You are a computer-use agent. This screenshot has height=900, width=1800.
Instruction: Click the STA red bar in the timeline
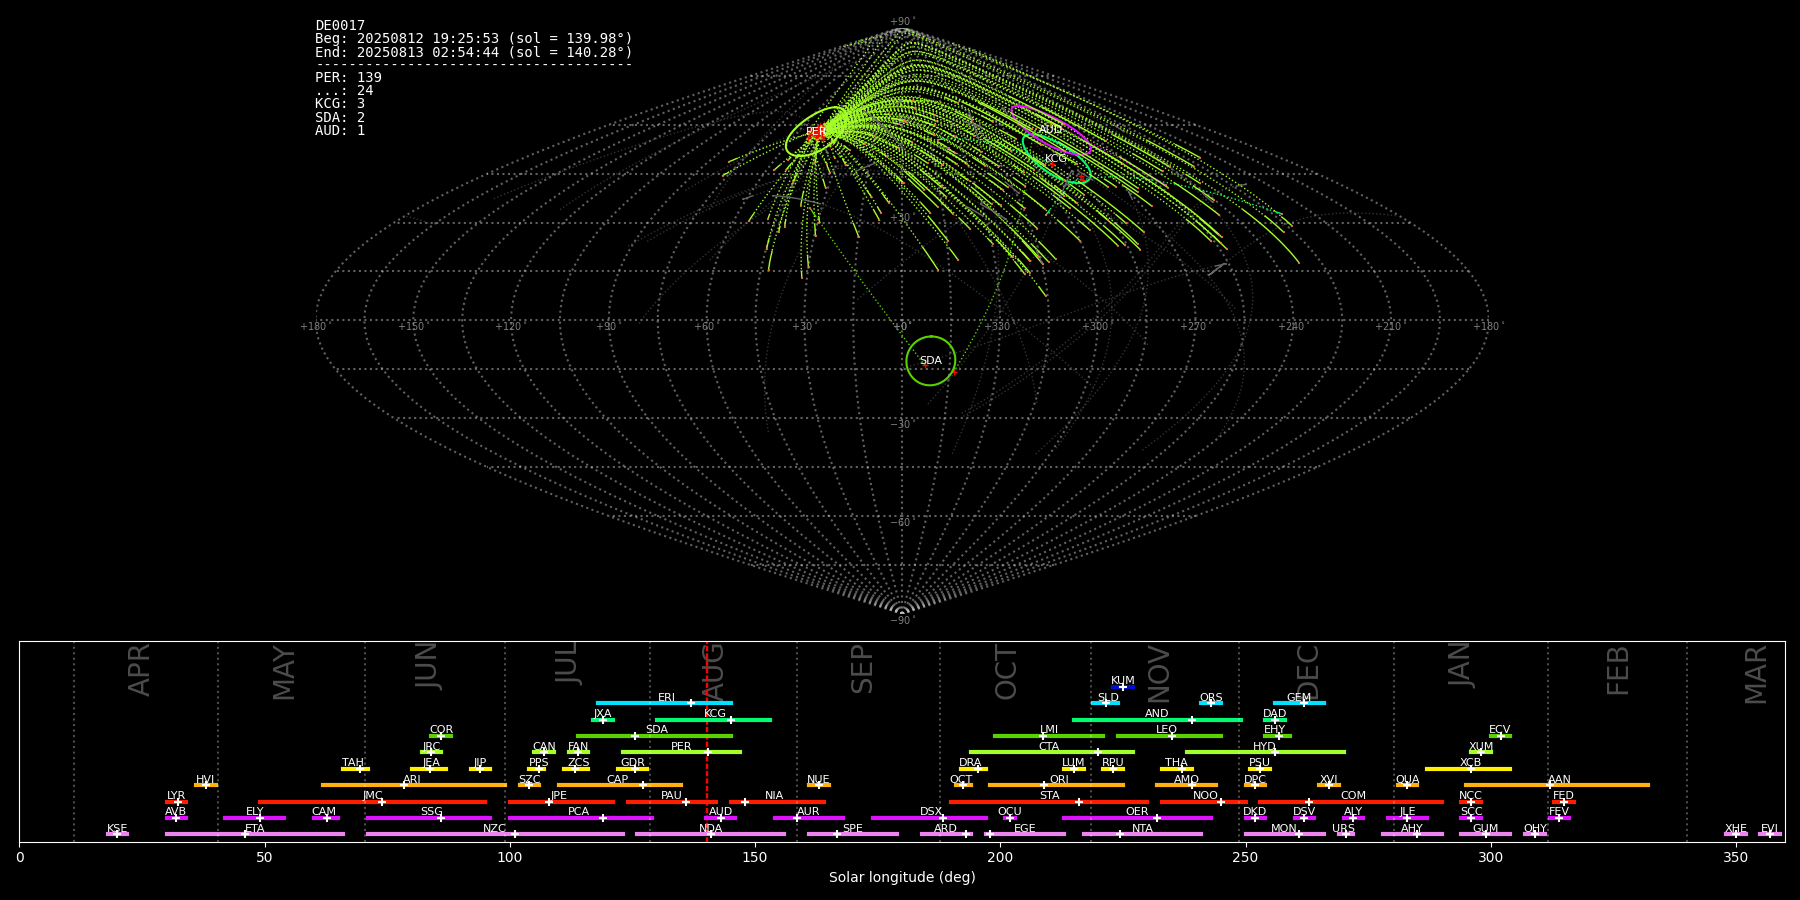pos(1049,802)
